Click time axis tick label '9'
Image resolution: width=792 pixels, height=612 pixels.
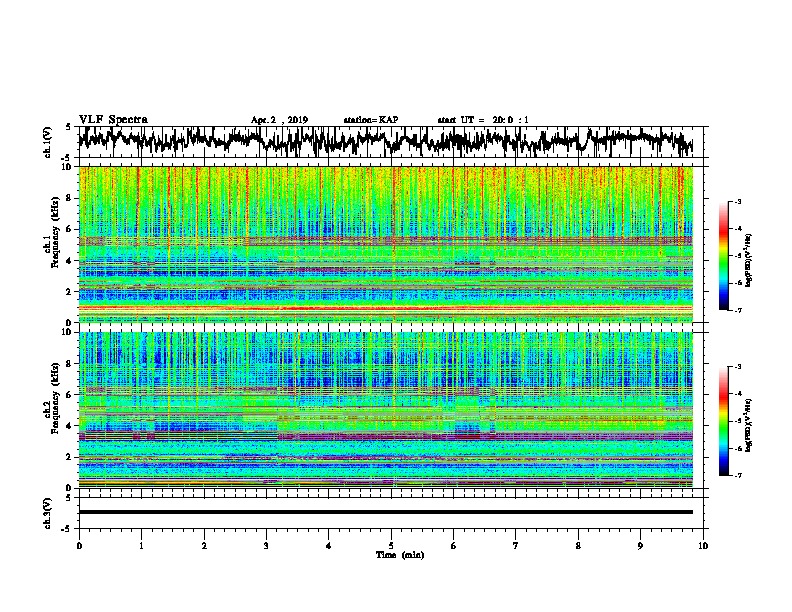tap(640, 546)
